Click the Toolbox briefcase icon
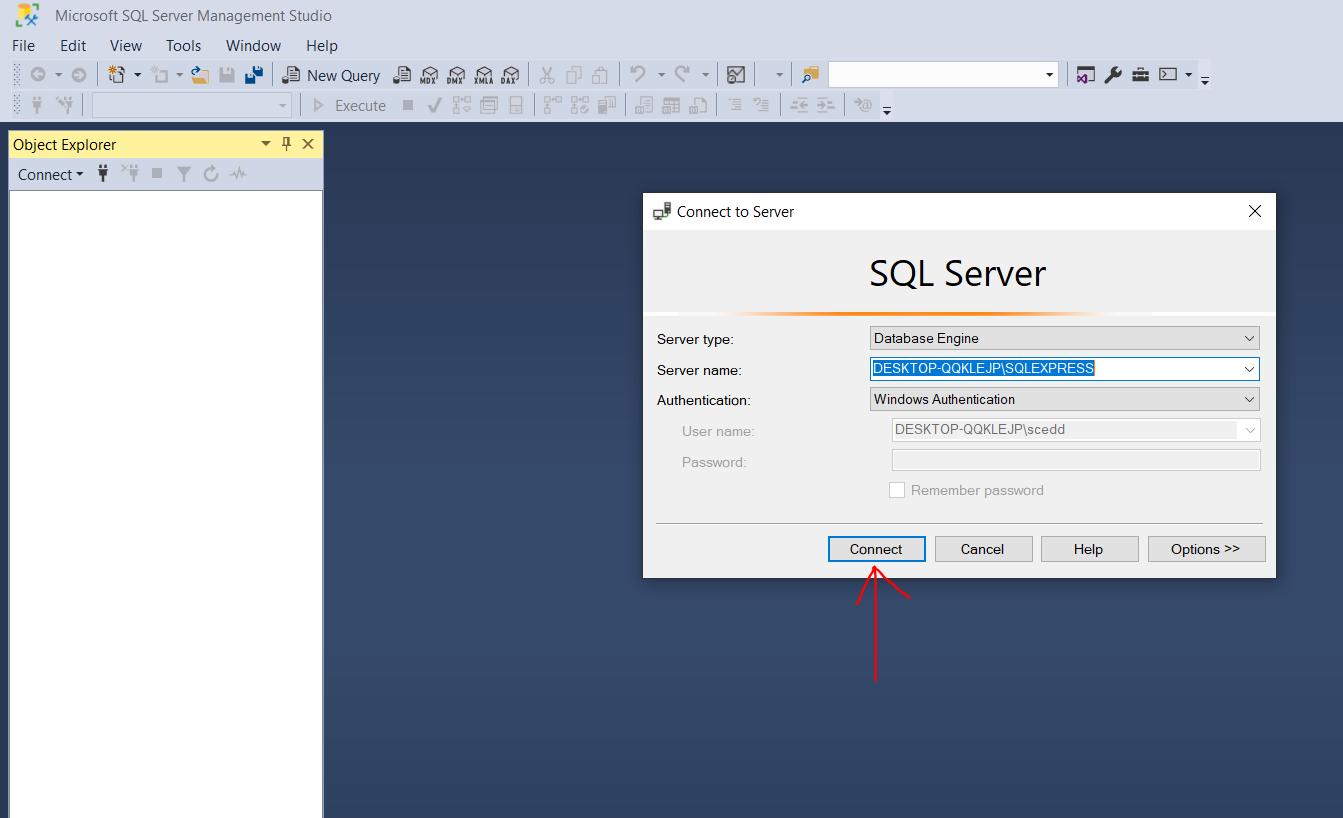Viewport: 1343px width, 818px height. click(1140, 75)
